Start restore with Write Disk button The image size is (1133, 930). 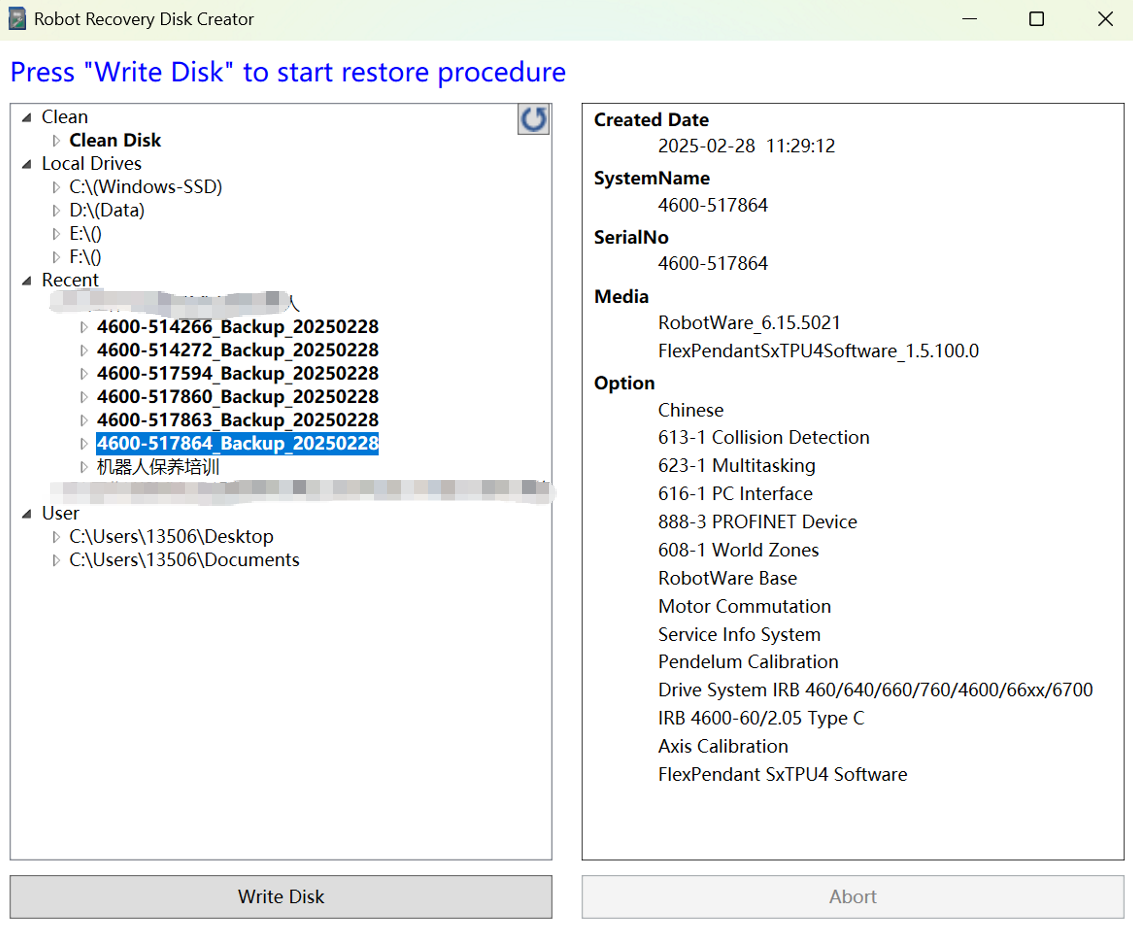(281, 897)
